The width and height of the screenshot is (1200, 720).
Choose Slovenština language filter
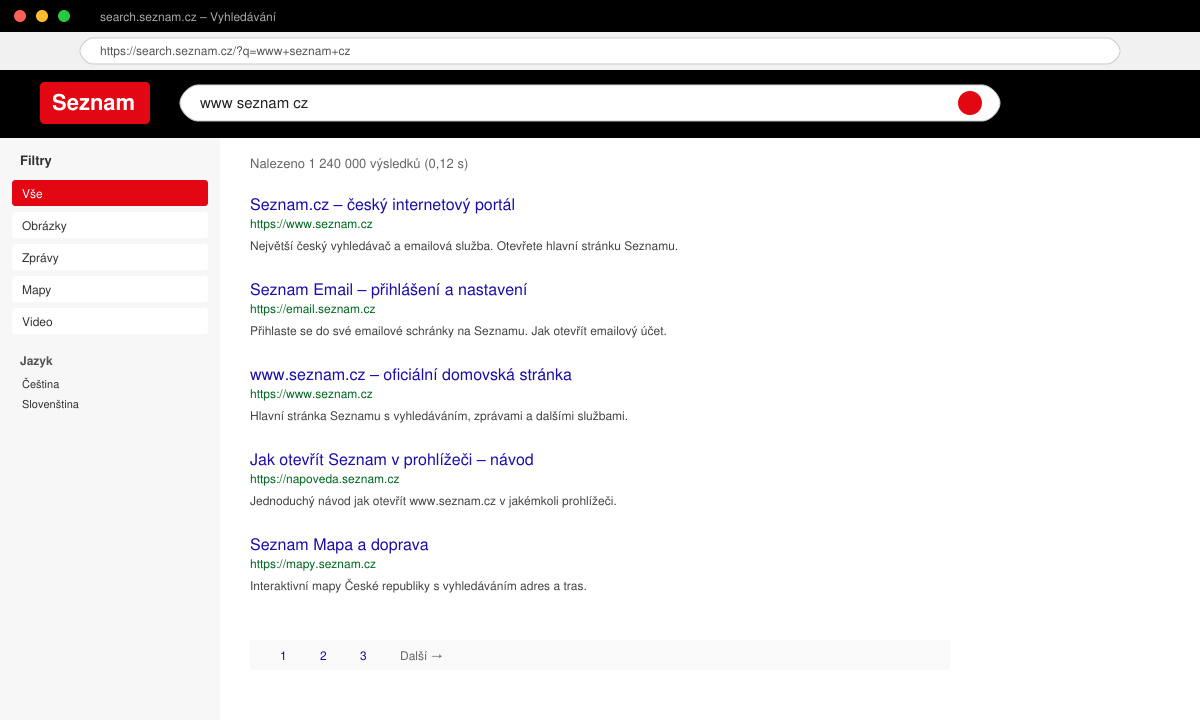point(50,405)
